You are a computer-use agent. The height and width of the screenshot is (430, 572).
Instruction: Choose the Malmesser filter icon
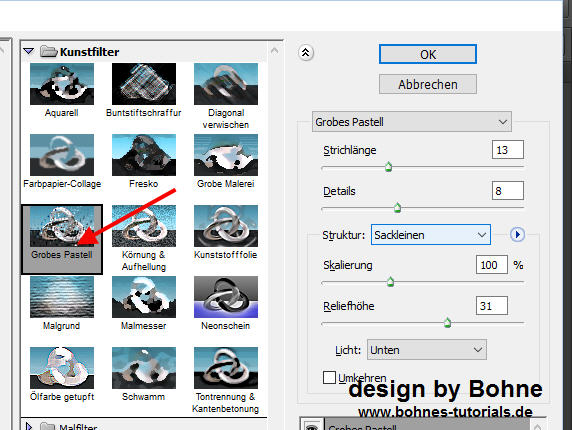144,297
